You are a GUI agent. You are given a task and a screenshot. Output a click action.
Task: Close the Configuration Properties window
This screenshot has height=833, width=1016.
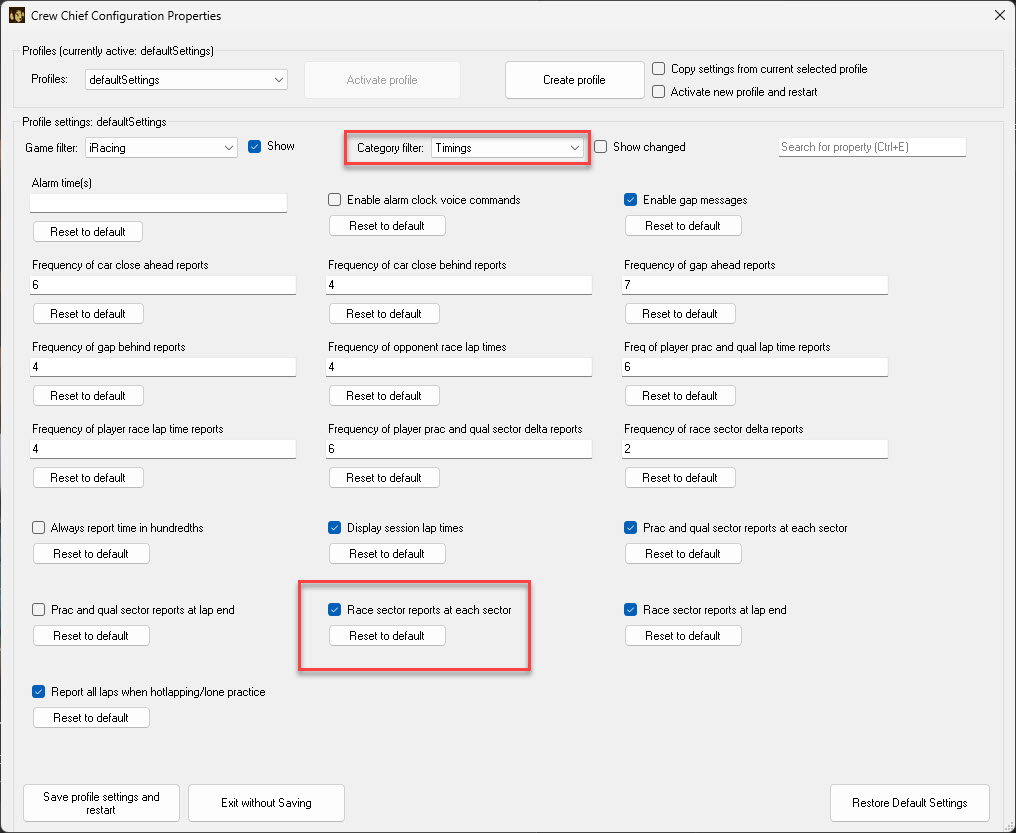(x=1000, y=15)
